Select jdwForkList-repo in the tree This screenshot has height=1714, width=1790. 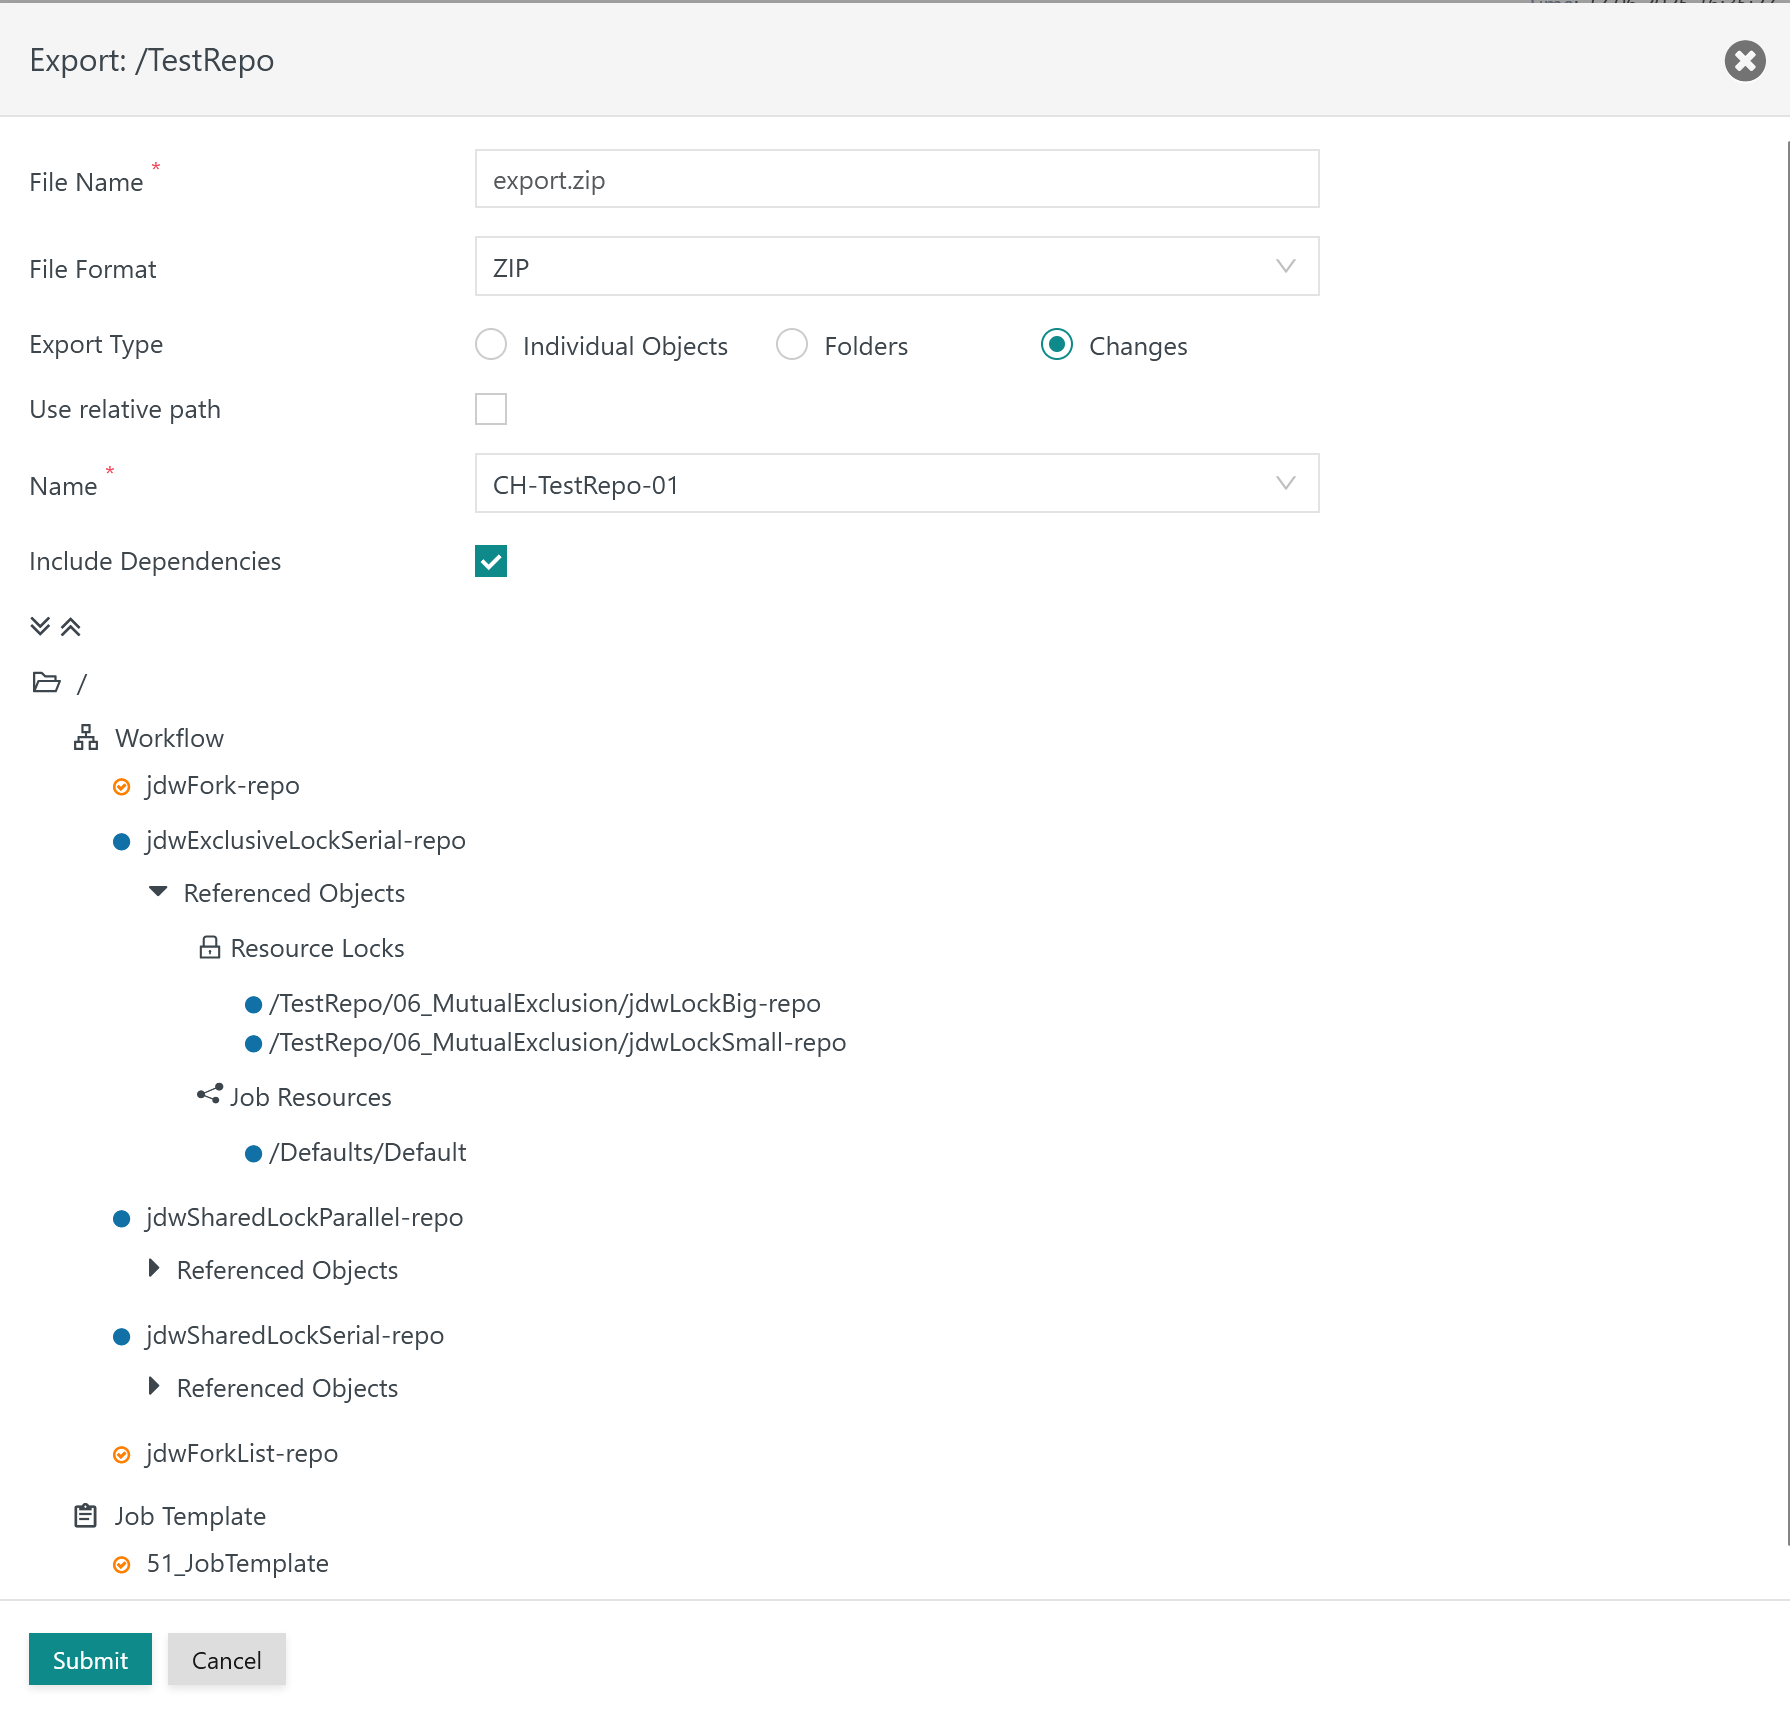[x=242, y=1453]
